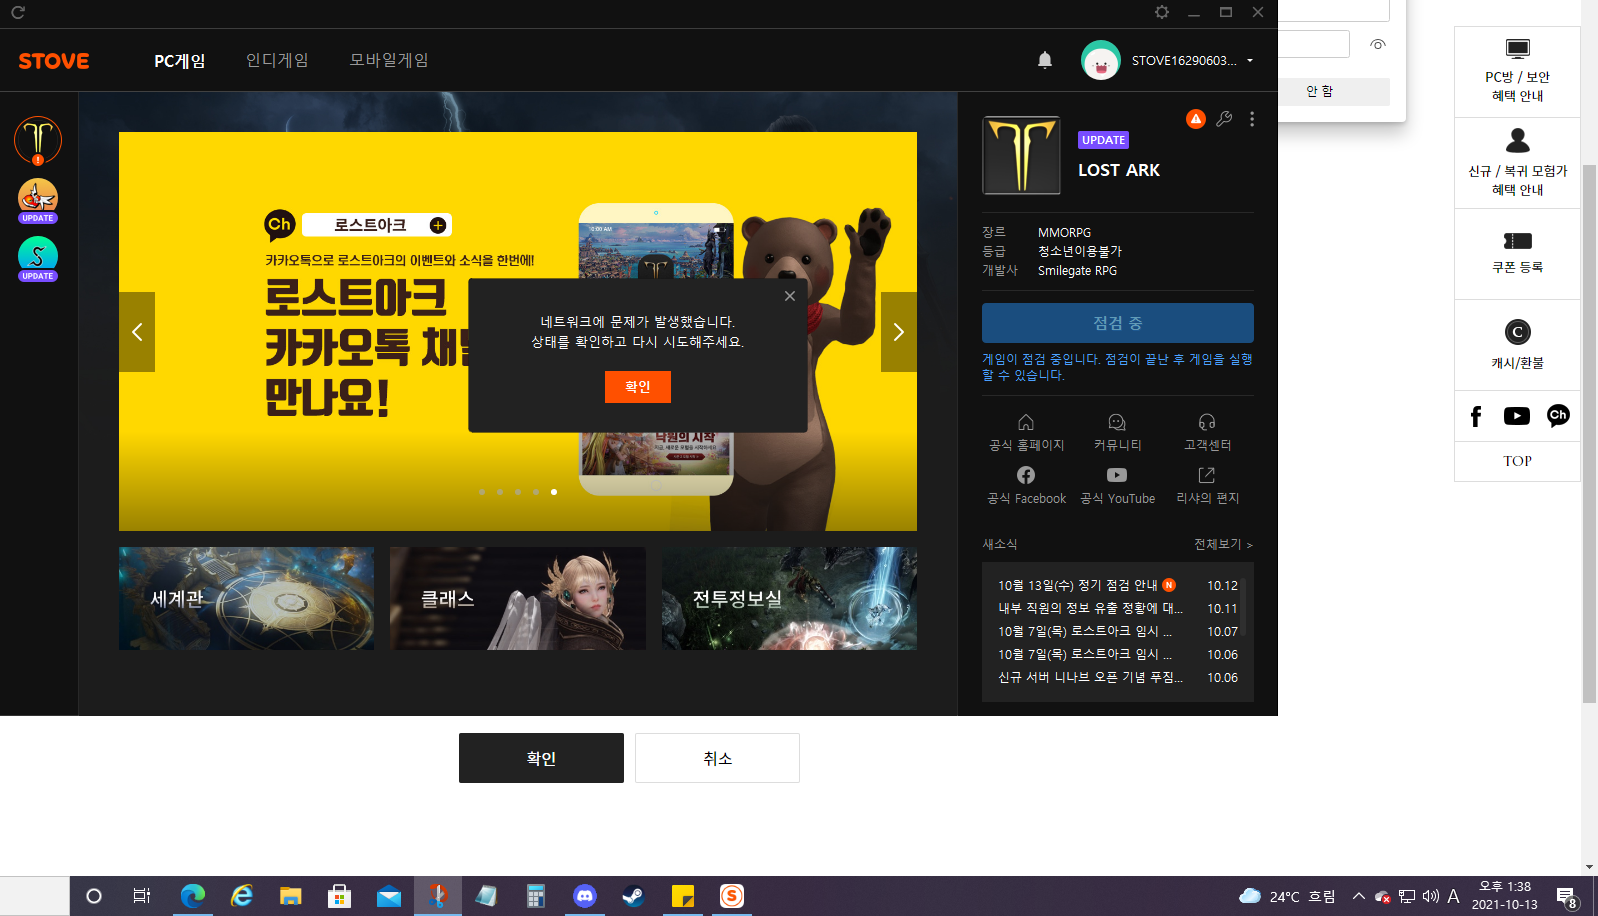This screenshot has width=1598, height=916.
Task: Go to the previous banner slide
Action: 137,332
